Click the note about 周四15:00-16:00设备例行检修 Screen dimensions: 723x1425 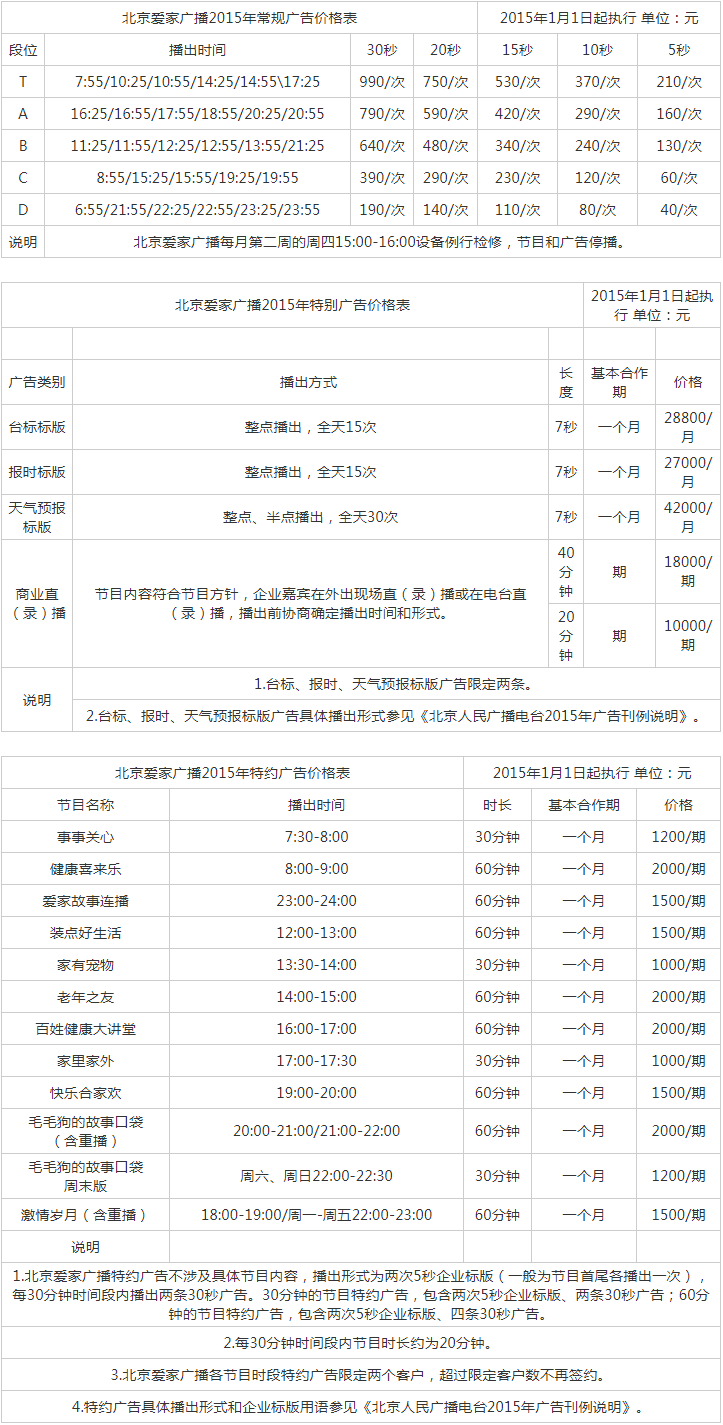click(383, 242)
